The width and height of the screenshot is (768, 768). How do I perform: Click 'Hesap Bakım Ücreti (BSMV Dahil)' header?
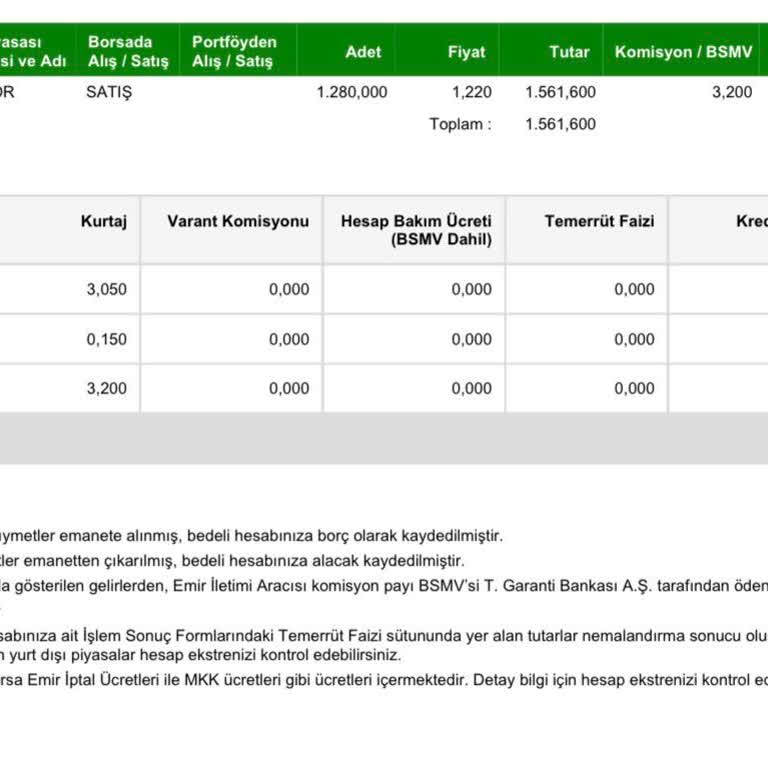416,230
